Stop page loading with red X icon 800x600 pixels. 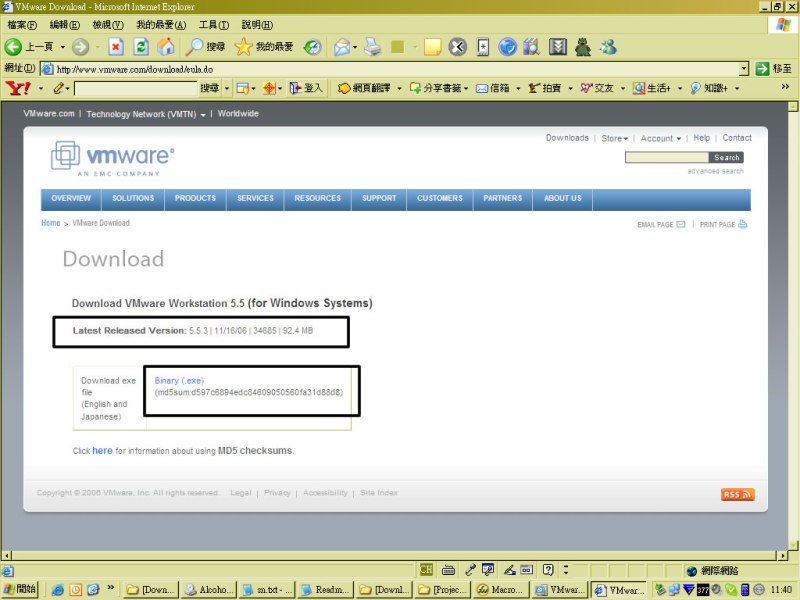(116, 47)
